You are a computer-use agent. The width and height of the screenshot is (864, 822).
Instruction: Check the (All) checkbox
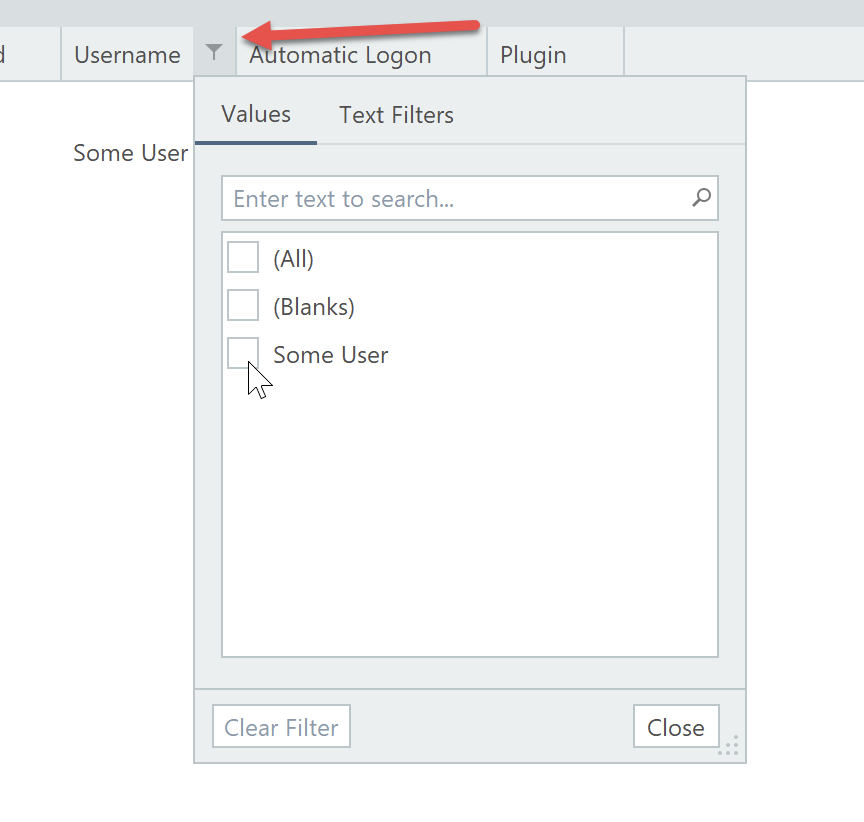click(243, 257)
